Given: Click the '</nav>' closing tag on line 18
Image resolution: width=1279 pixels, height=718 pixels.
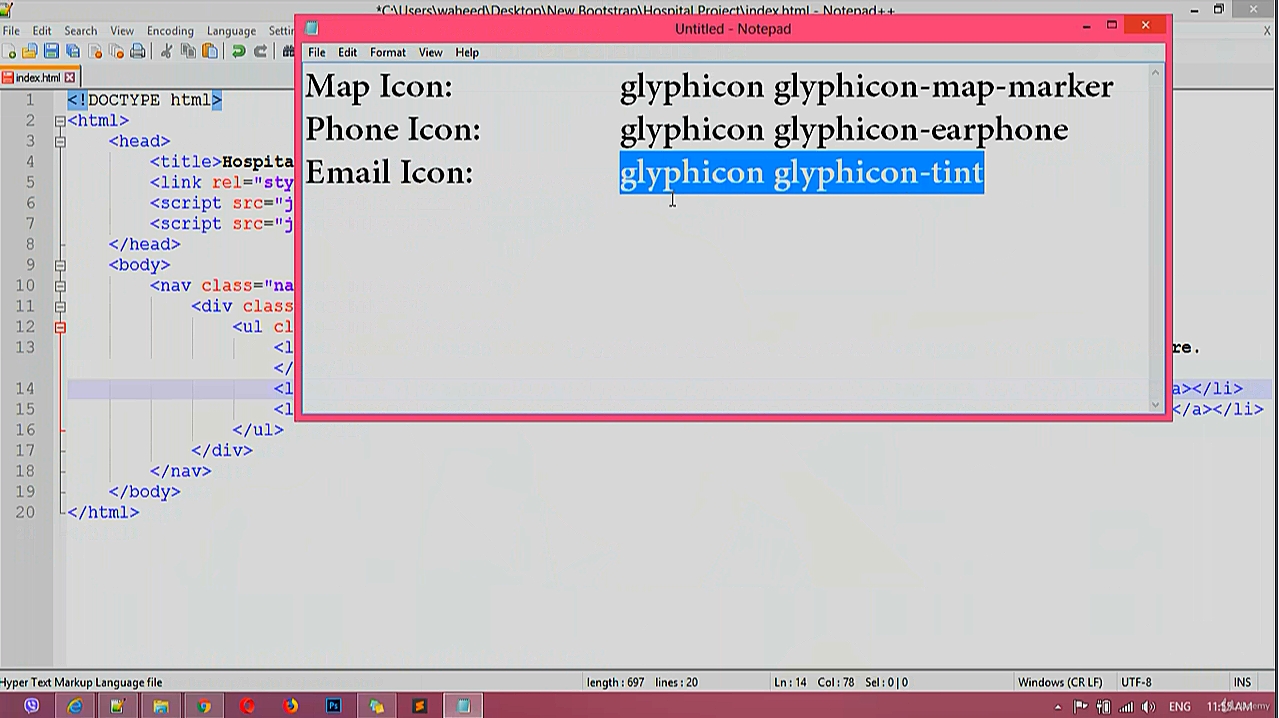Looking at the screenshot, I should click(181, 471).
